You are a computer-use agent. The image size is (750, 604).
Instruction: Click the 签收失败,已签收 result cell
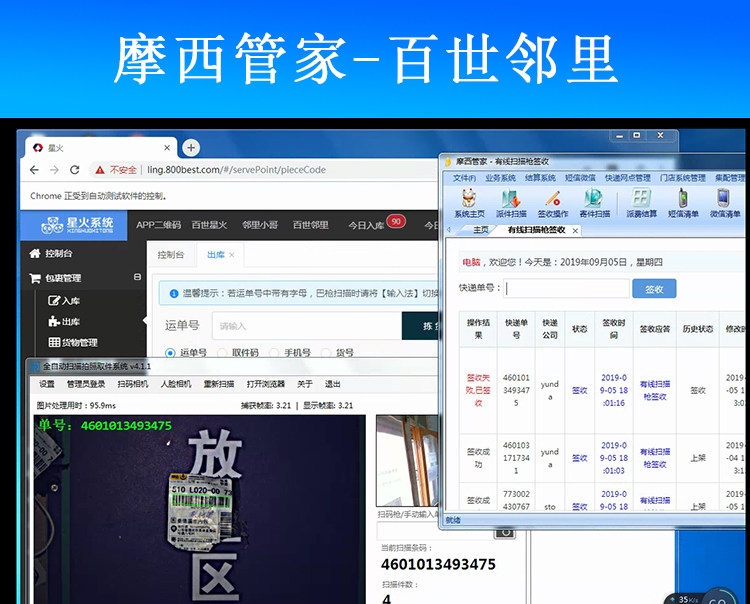coord(478,390)
